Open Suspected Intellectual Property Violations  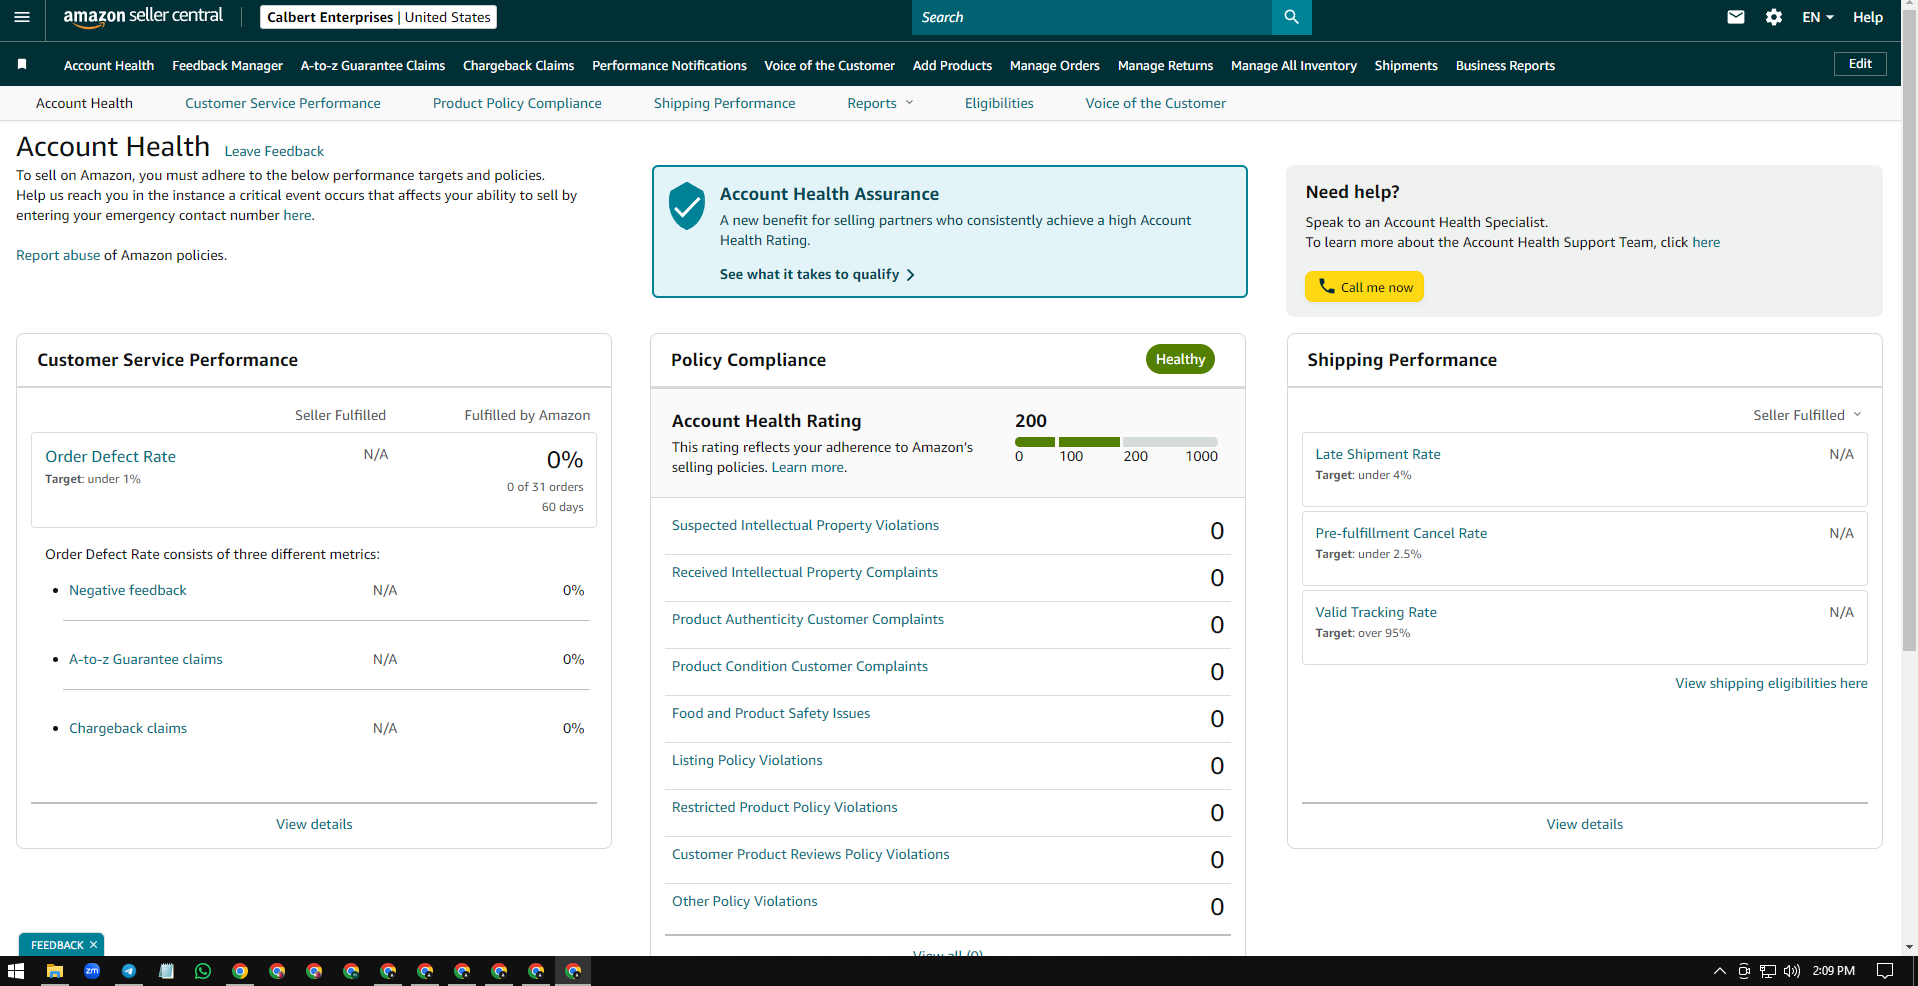(805, 525)
